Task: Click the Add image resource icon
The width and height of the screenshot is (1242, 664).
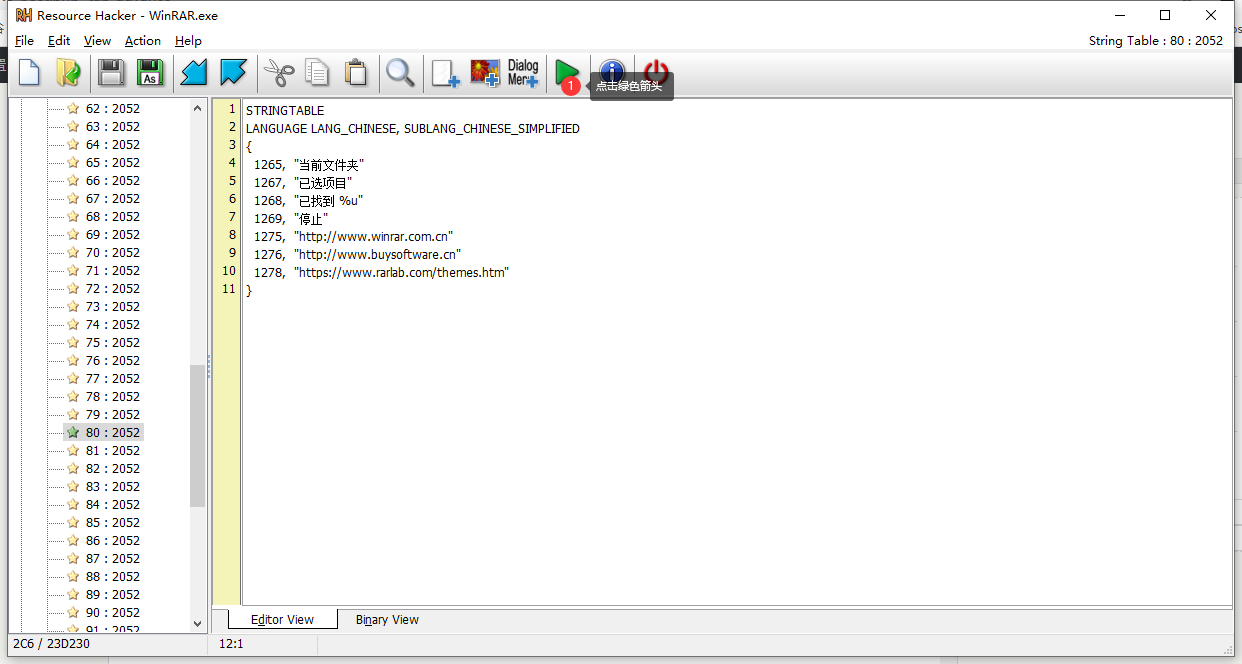Action: (x=485, y=73)
